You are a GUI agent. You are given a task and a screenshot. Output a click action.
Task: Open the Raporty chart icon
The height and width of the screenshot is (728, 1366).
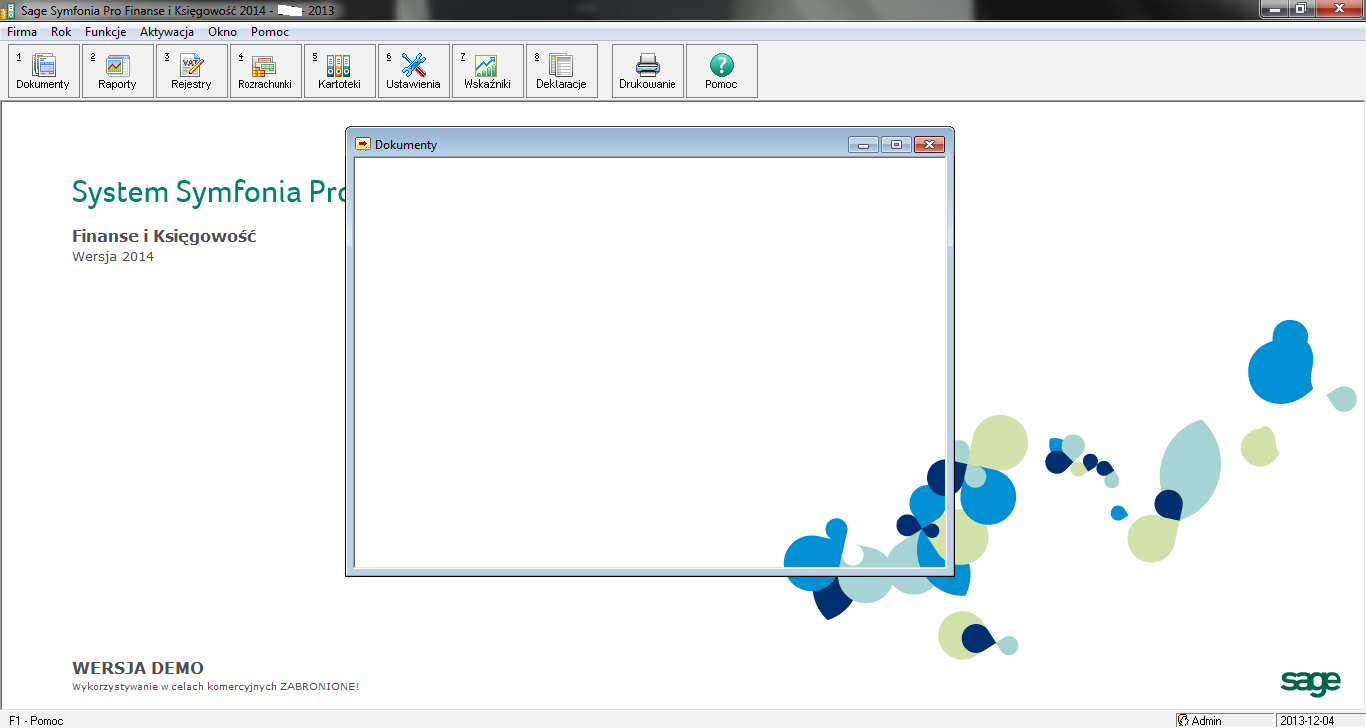click(x=118, y=66)
